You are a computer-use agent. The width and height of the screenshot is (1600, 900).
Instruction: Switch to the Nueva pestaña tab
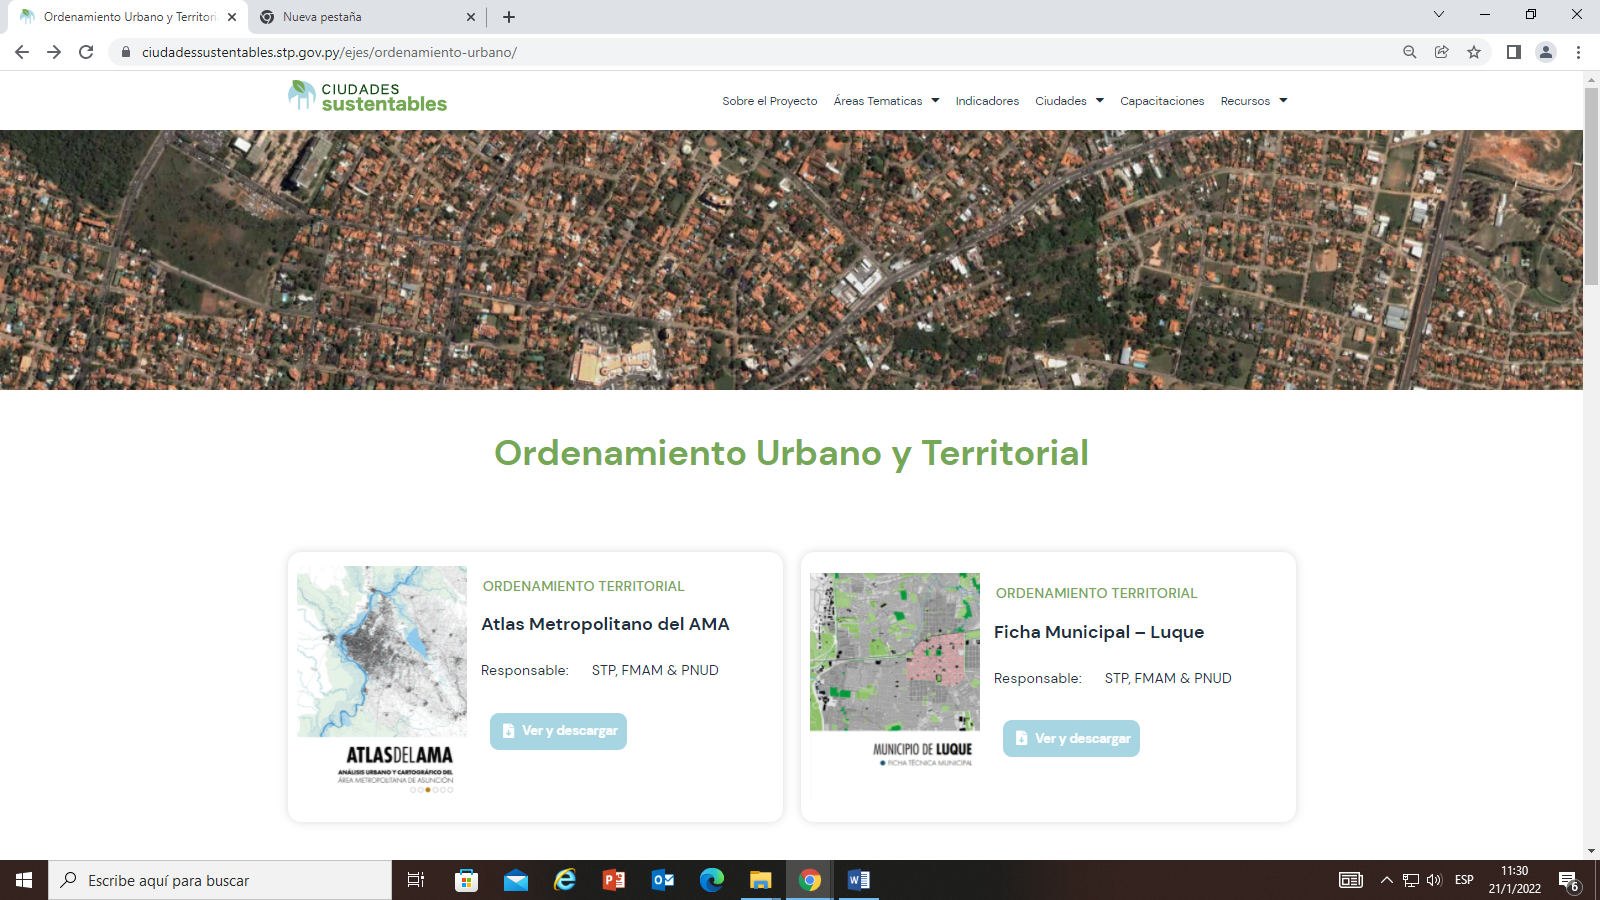(x=360, y=17)
